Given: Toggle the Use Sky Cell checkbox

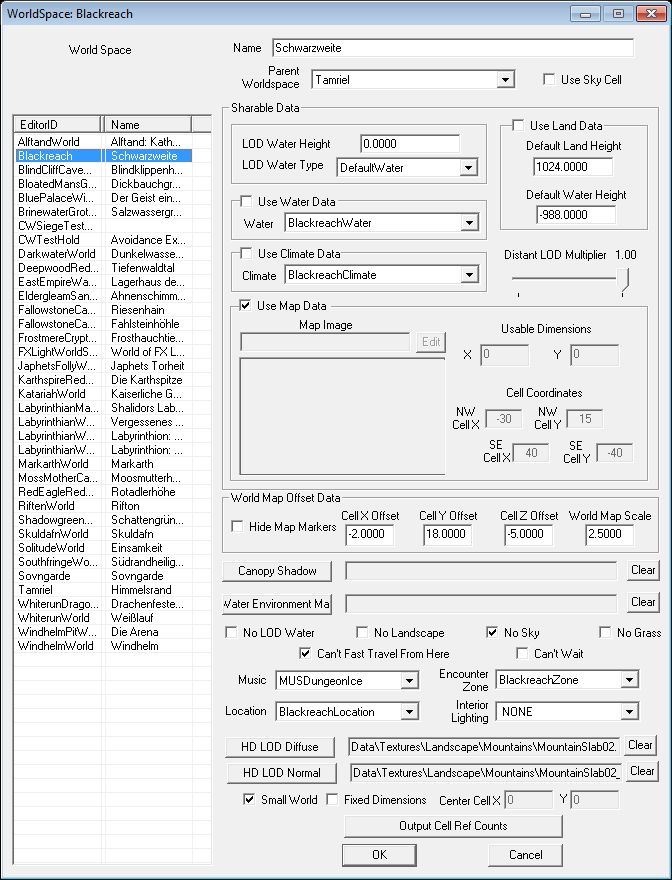Looking at the screenshot, I should pos(548,79).
